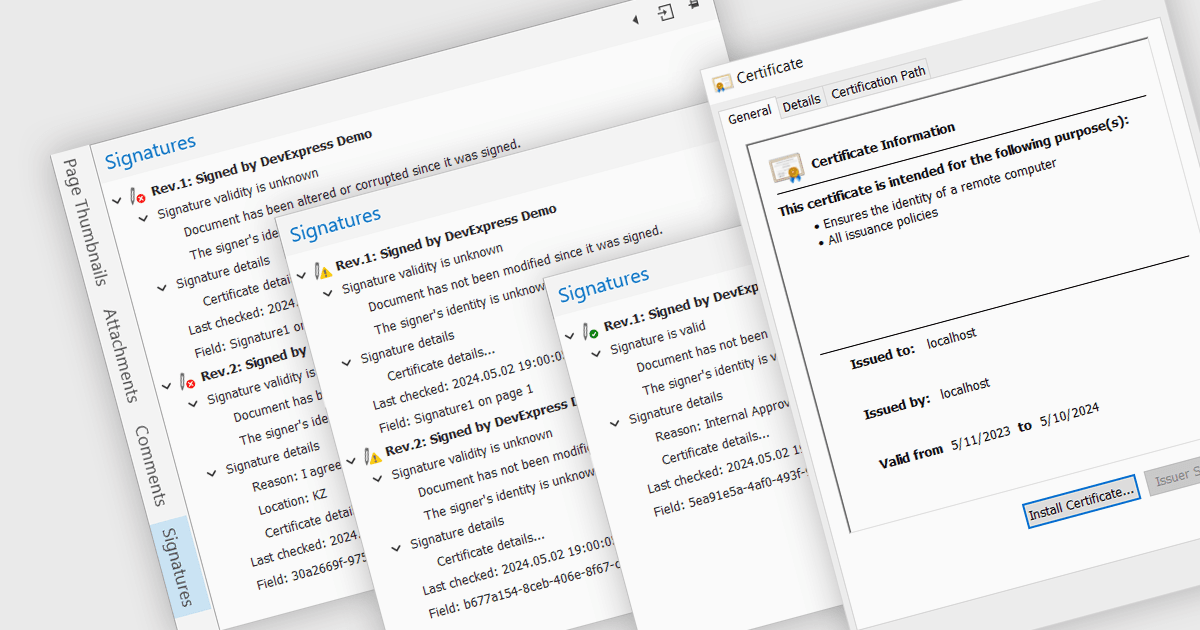Screen dimensions: 1200x630
Task: Open Certificate details link under red-error Rev.1
Action: coord(246,291)
